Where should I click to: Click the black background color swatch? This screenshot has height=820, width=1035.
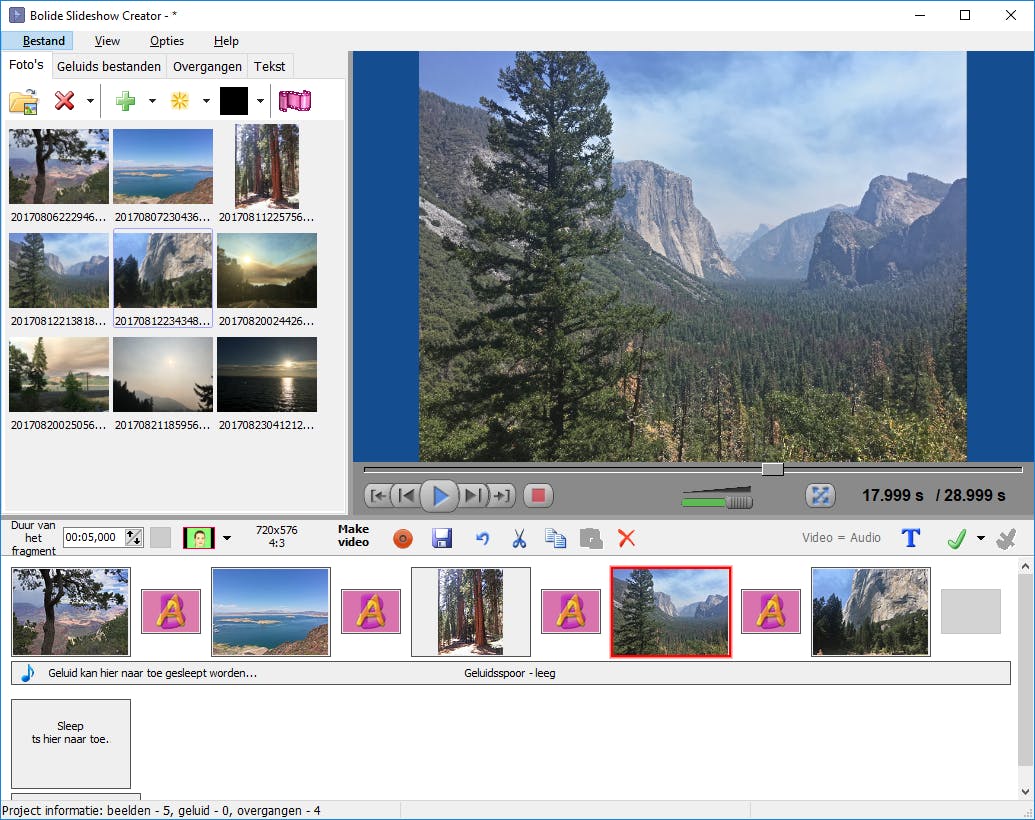(x=234, y=101)
